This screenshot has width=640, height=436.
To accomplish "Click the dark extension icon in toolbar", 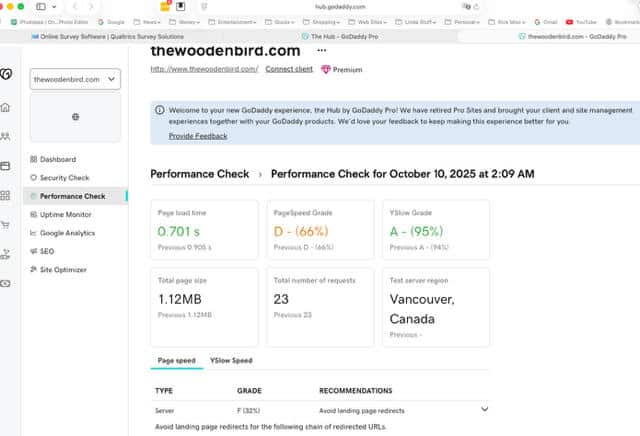I will [180, 6].
